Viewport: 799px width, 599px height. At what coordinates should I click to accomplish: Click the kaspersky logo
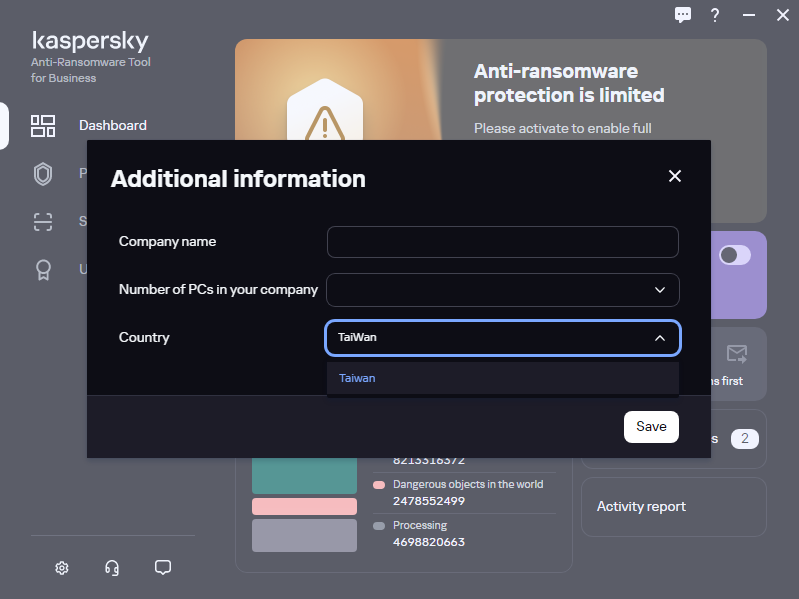tap(90, 41)
